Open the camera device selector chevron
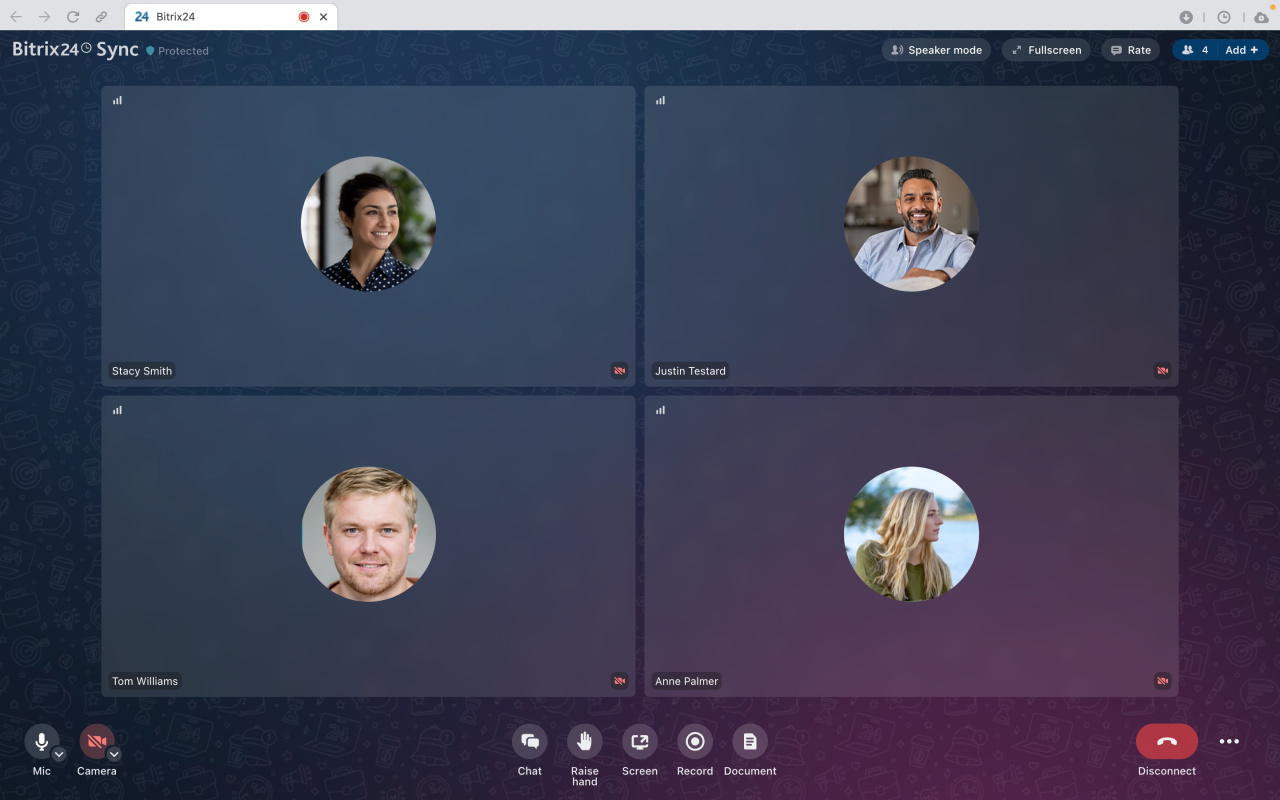Viewport: 1280px width, 800px height. (113, 754)
